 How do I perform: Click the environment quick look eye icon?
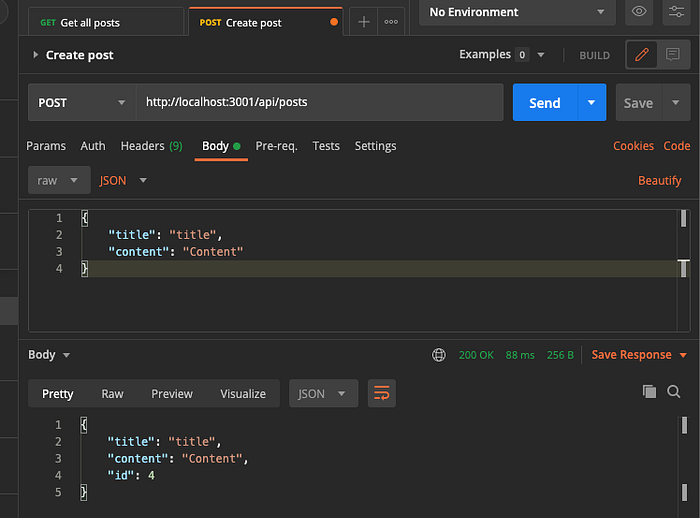(x=639, y=12)
